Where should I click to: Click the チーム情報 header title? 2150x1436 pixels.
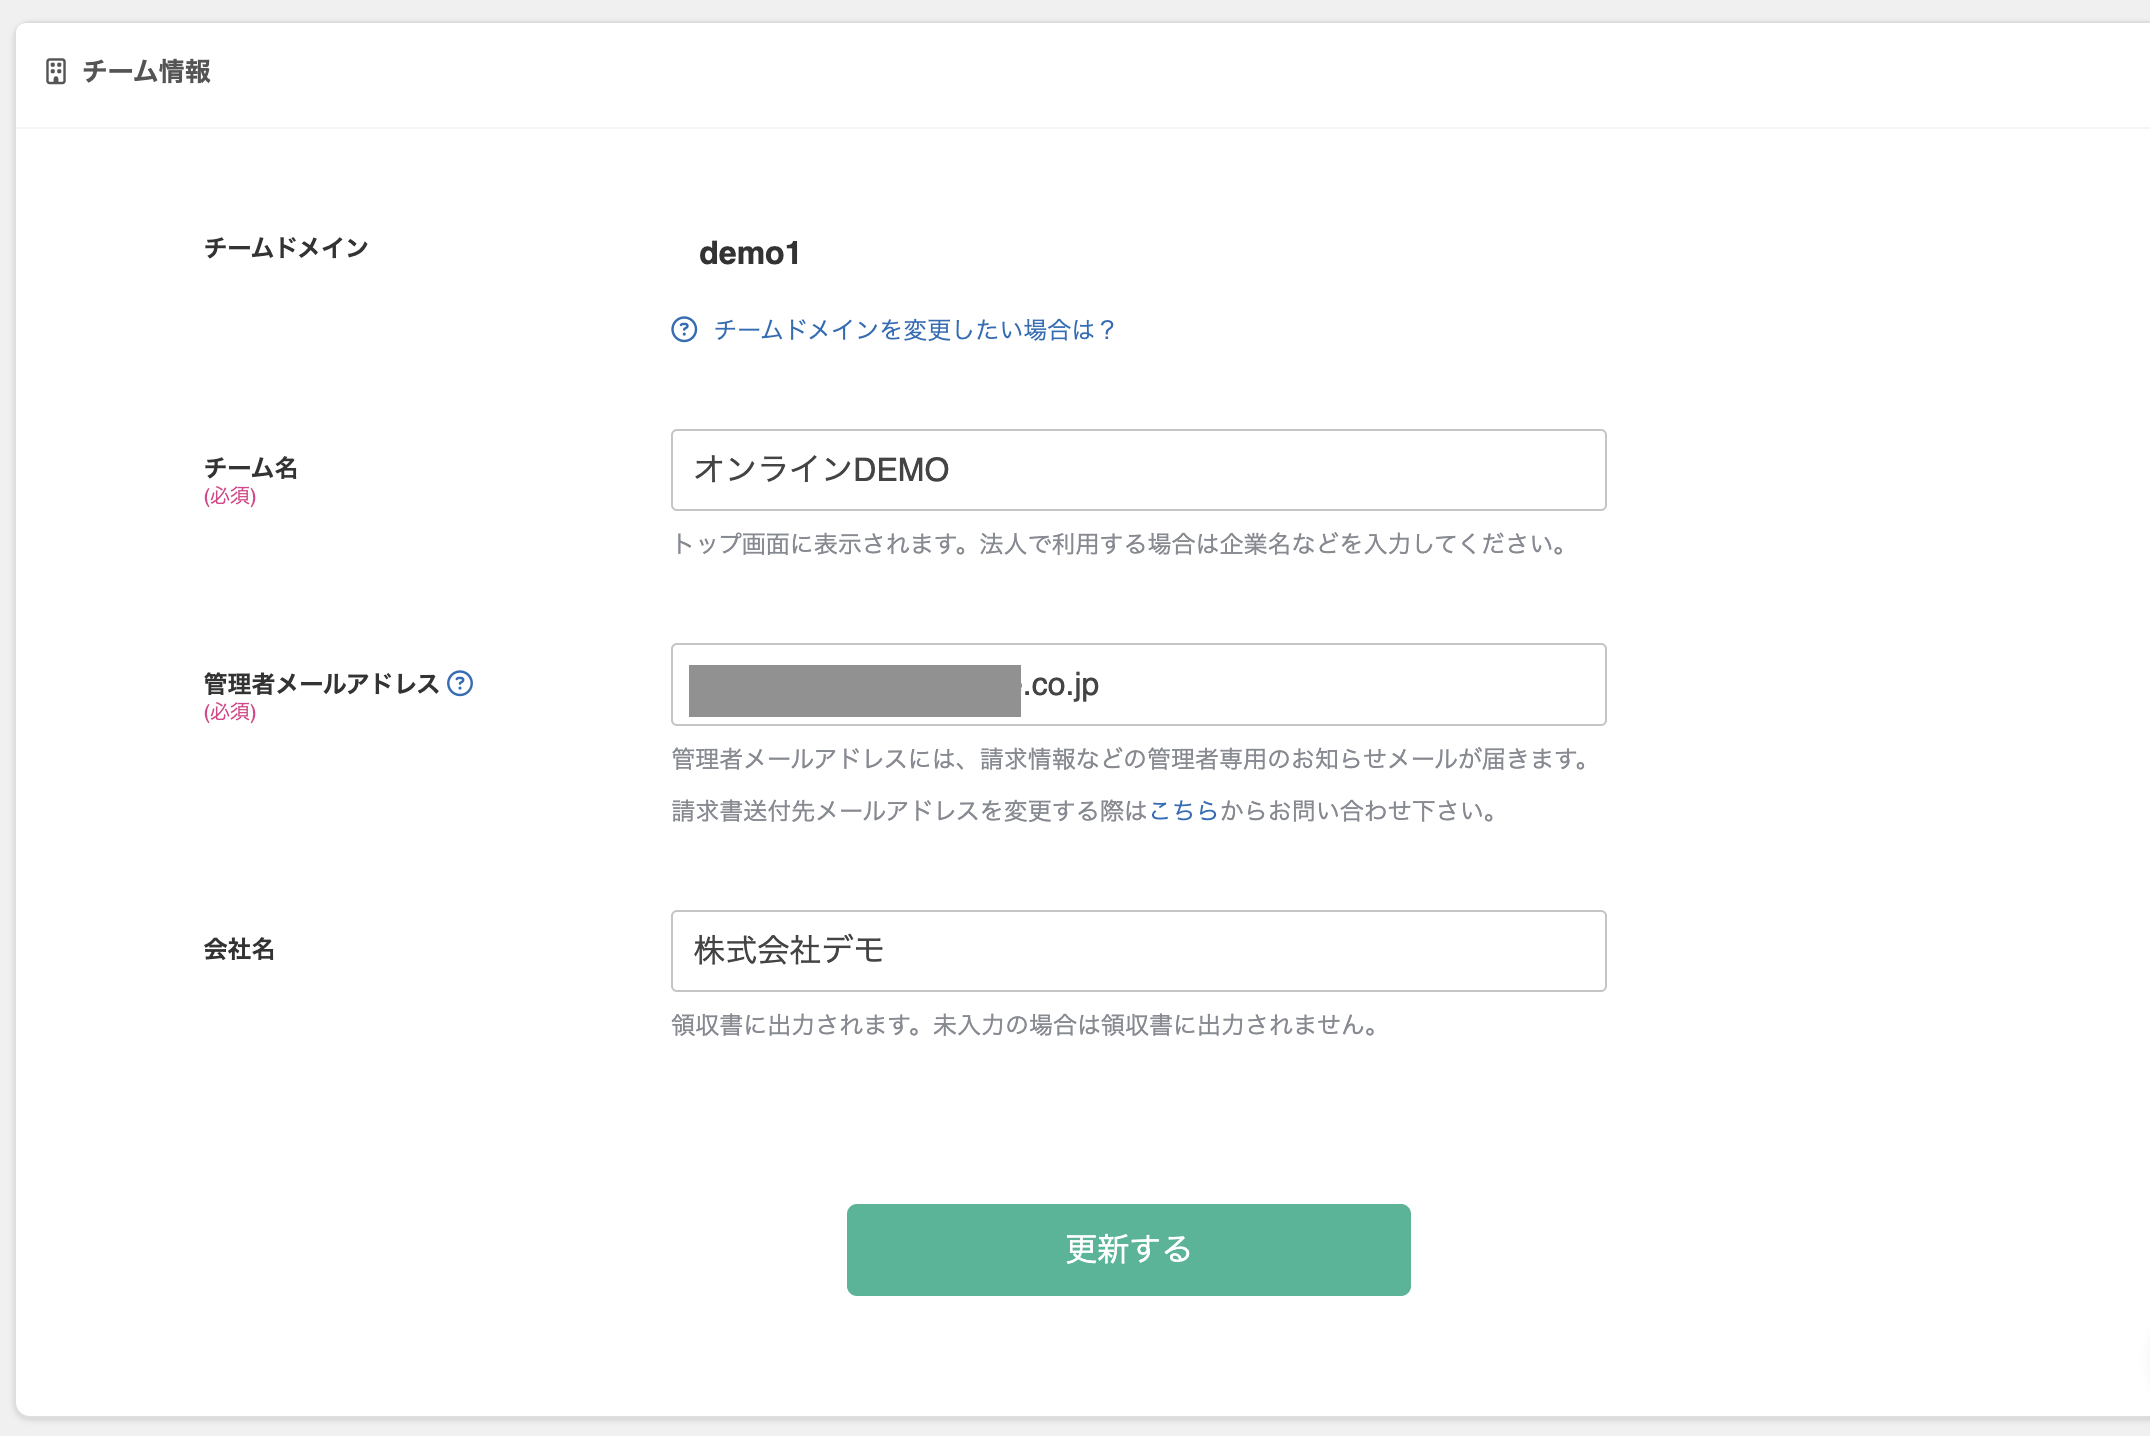pyautogui.click(x=146, y=72)
